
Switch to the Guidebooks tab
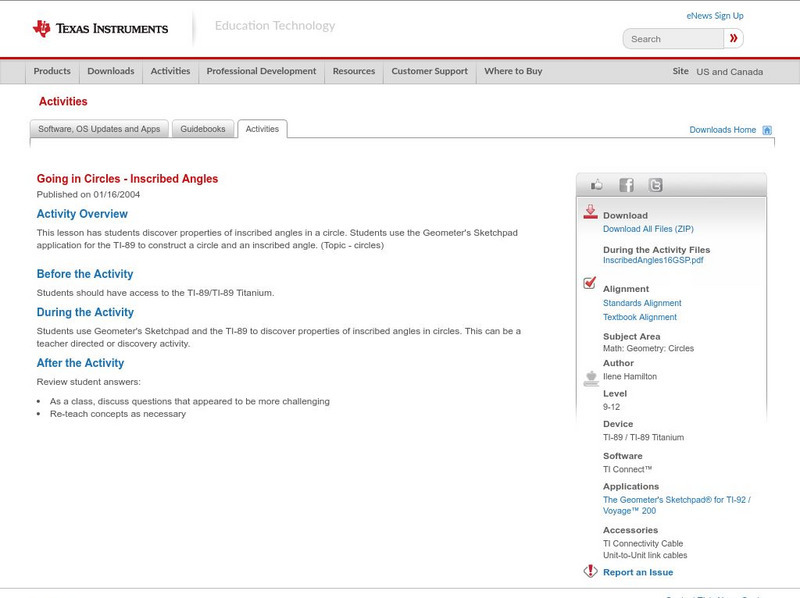pos(204,129)
